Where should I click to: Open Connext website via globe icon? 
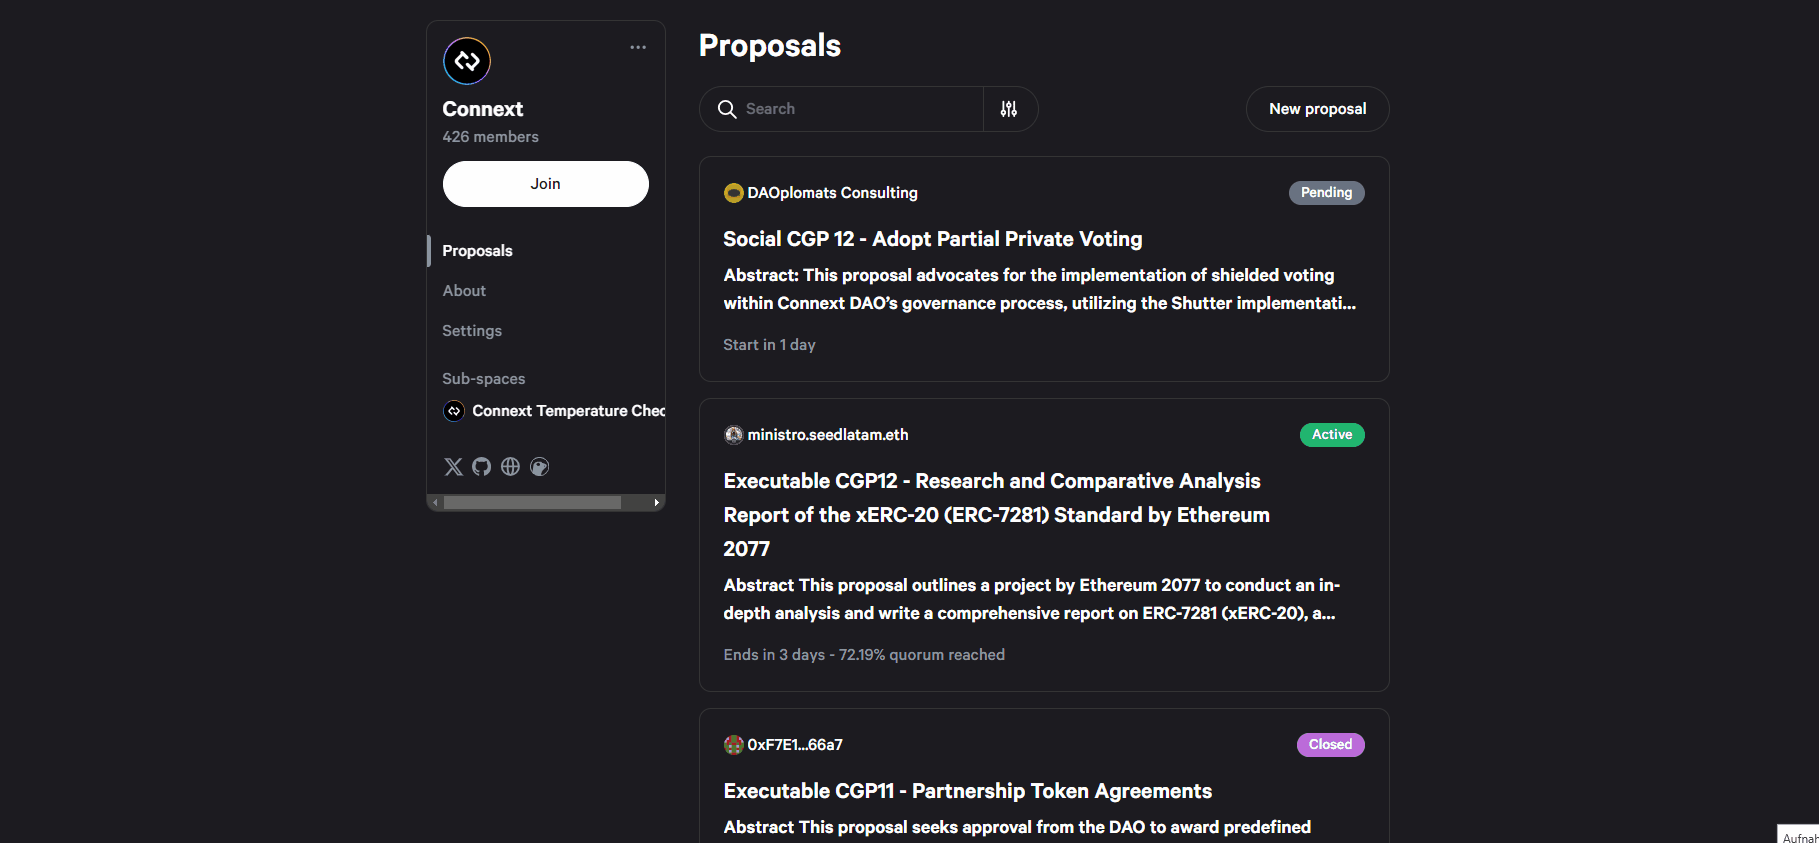pyautogui.click(x=510, y=467)
